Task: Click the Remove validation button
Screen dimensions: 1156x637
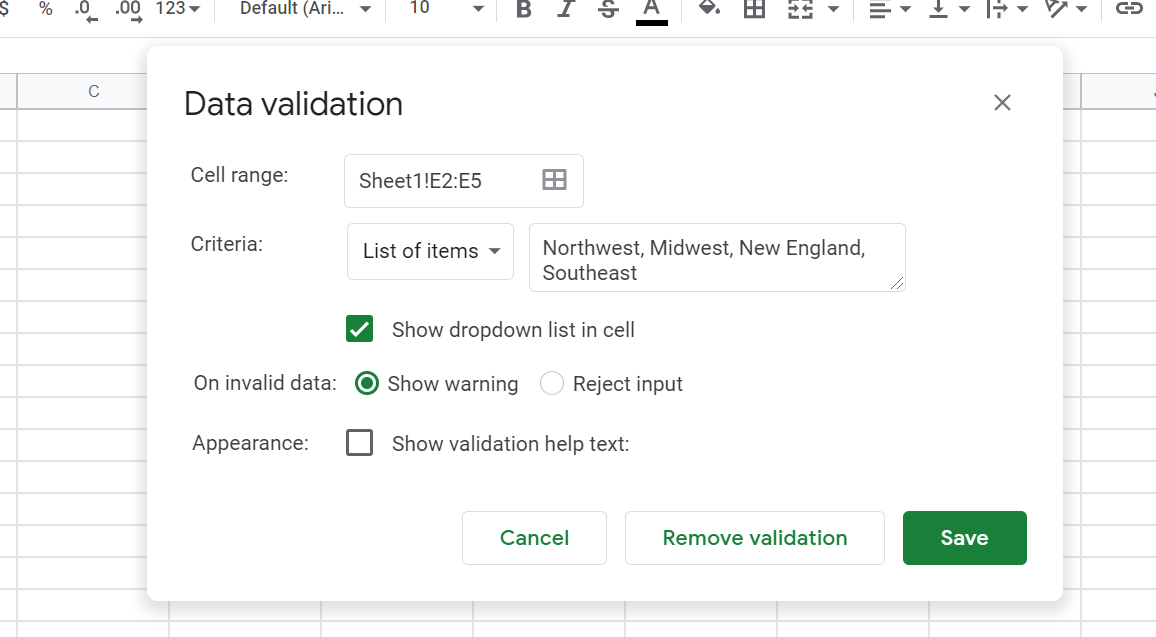Action: pos(754,538)
